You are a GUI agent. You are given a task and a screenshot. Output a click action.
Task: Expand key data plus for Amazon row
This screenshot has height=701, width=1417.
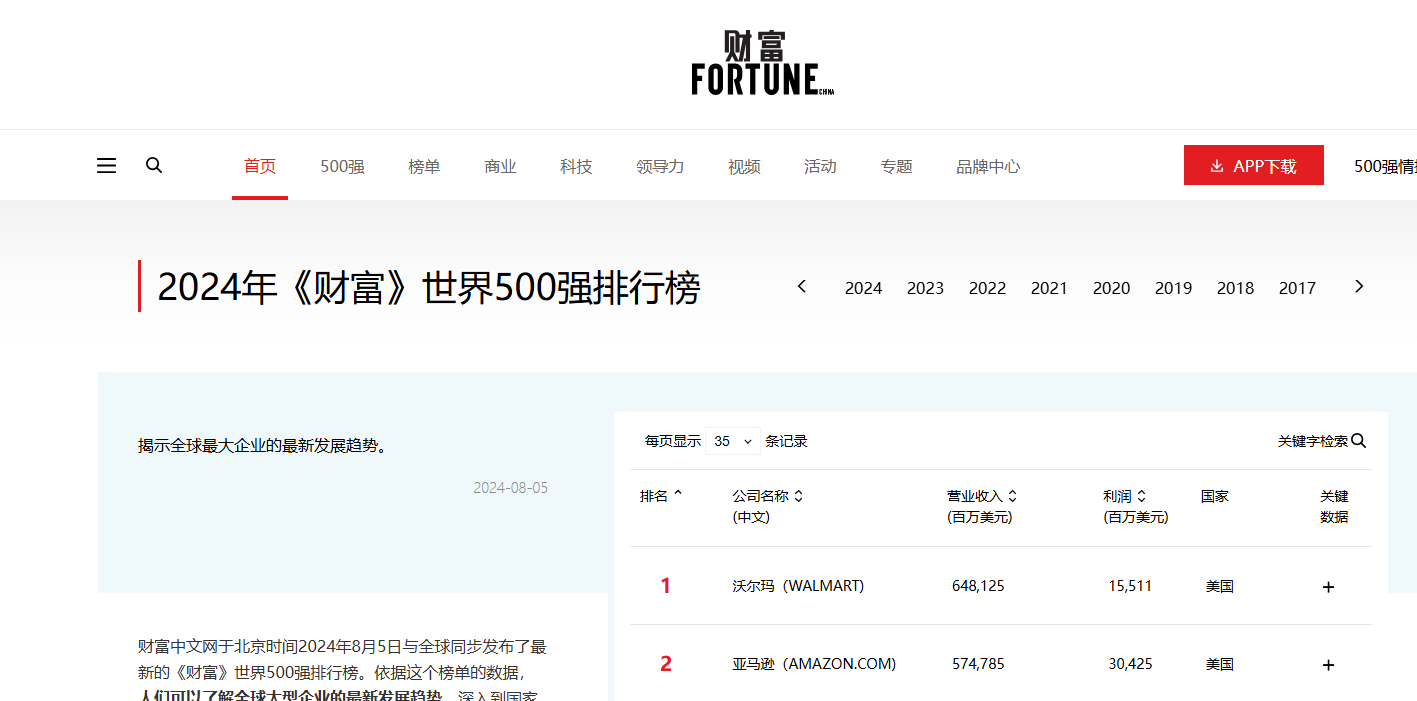(1328, 665)
